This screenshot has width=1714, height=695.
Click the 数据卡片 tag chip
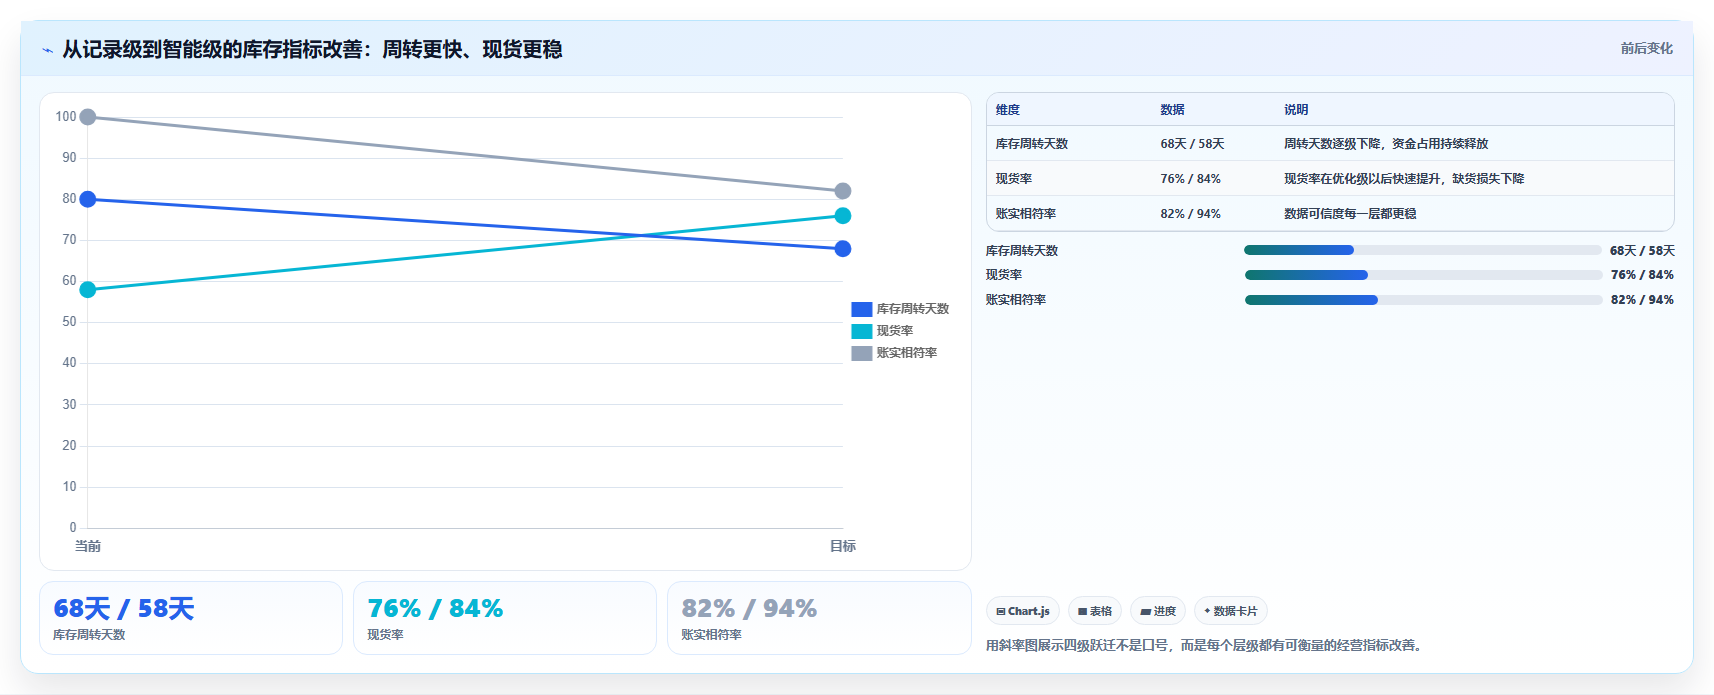(1231, 611)
